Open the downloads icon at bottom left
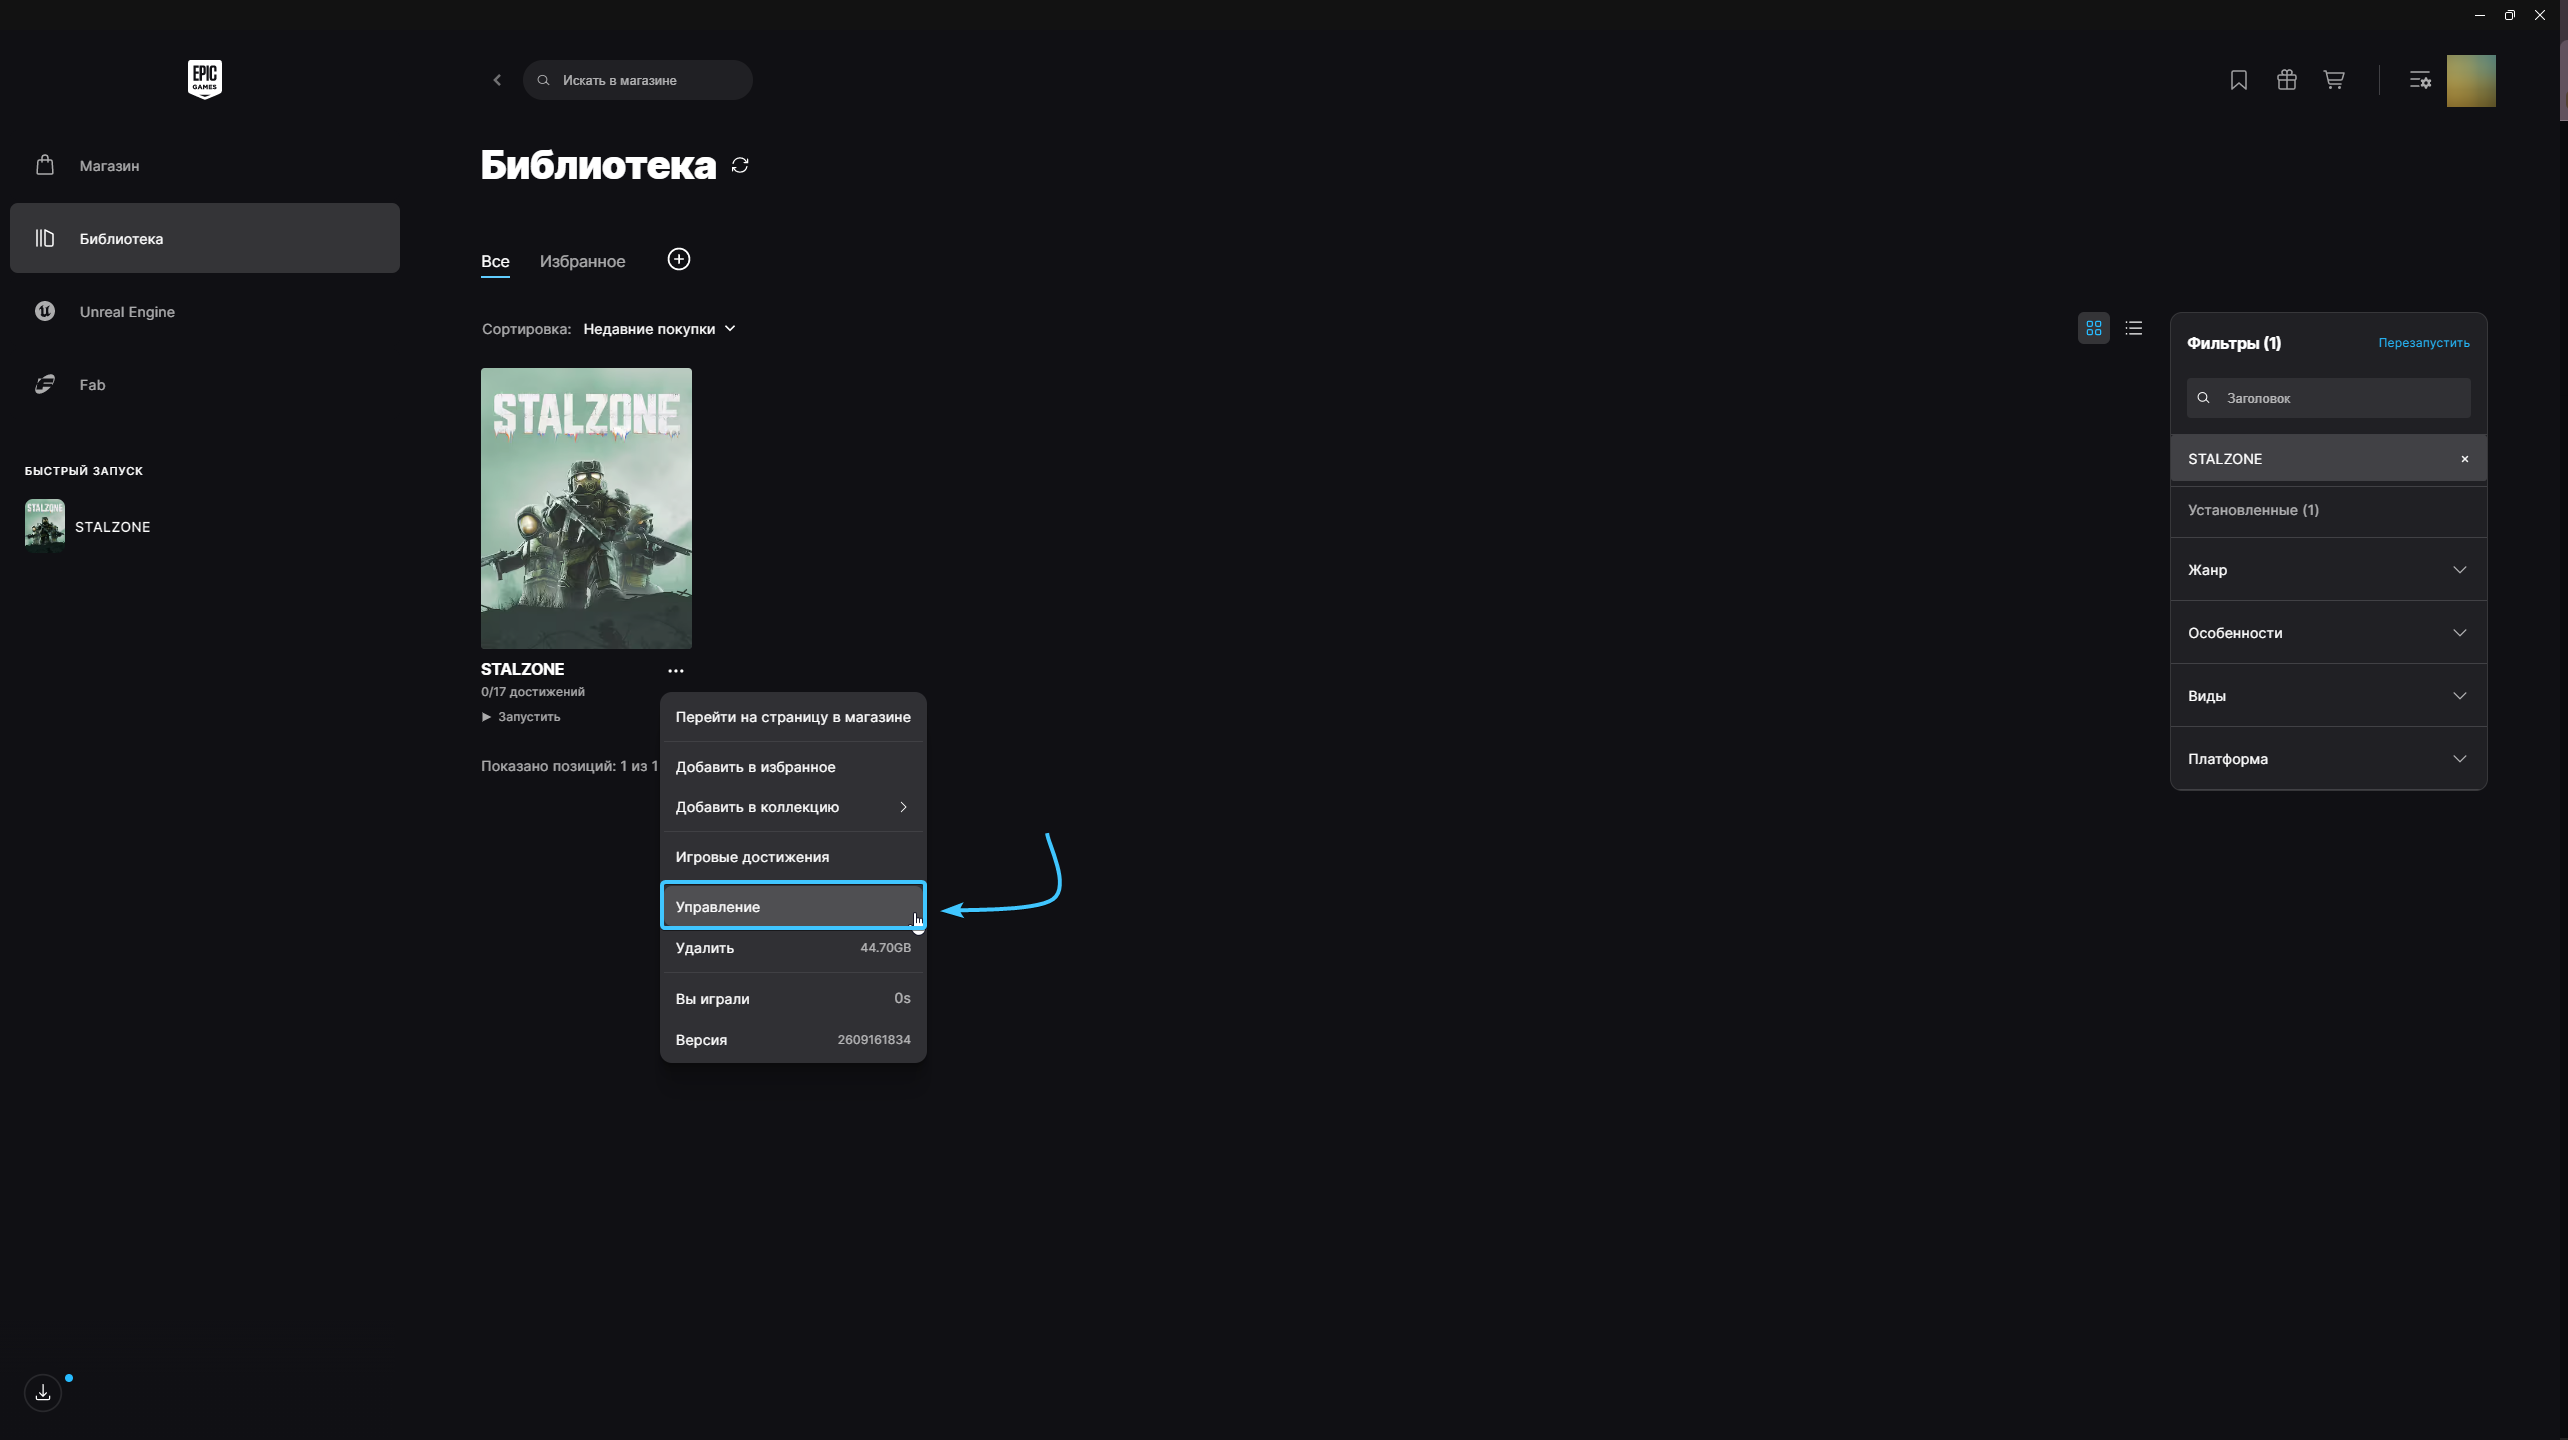Screen dimensions: 2568x1440 click(43, 1392)
